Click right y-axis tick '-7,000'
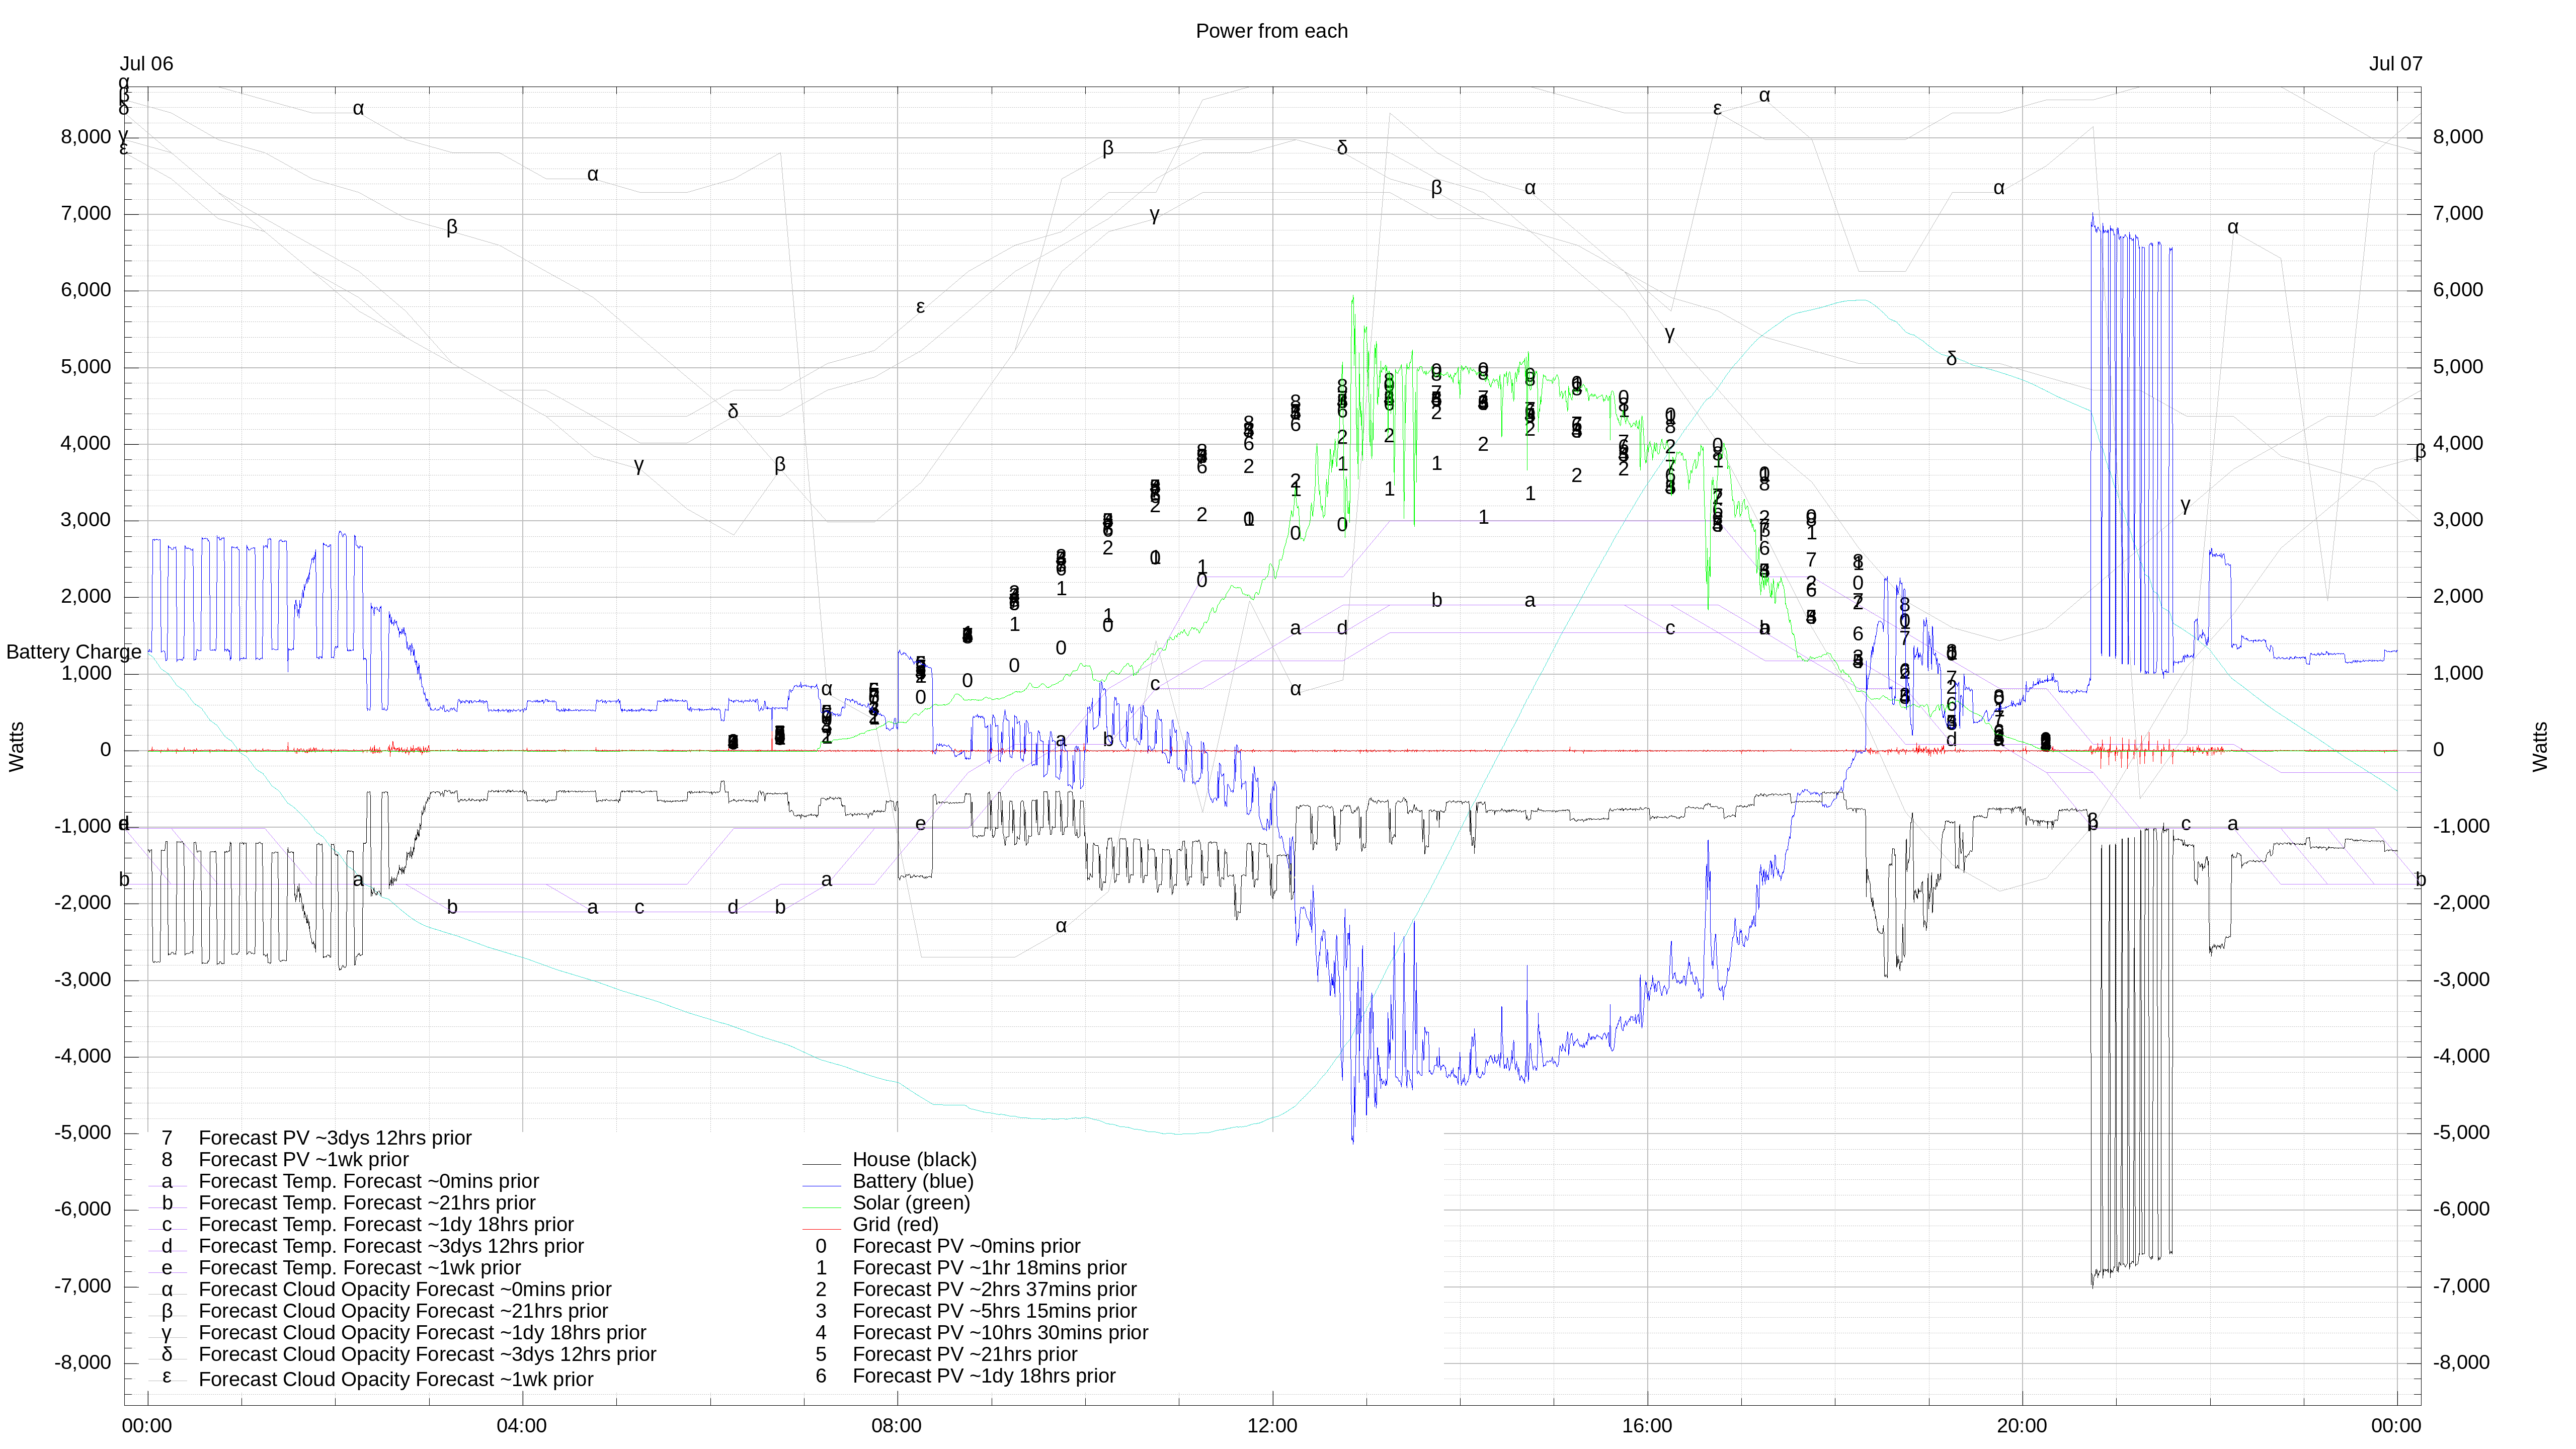 pos(2461,1286)
